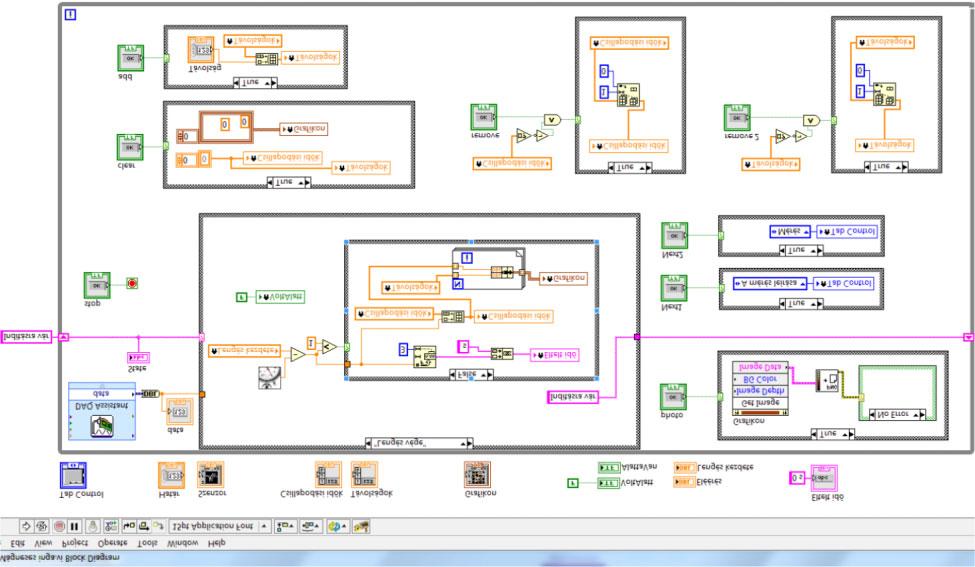Image resolution: width=975 pixels, height=567 pixels.
Task: Select the Lenges kezdete terminal outside loop
Action: (x=685, y=467)
